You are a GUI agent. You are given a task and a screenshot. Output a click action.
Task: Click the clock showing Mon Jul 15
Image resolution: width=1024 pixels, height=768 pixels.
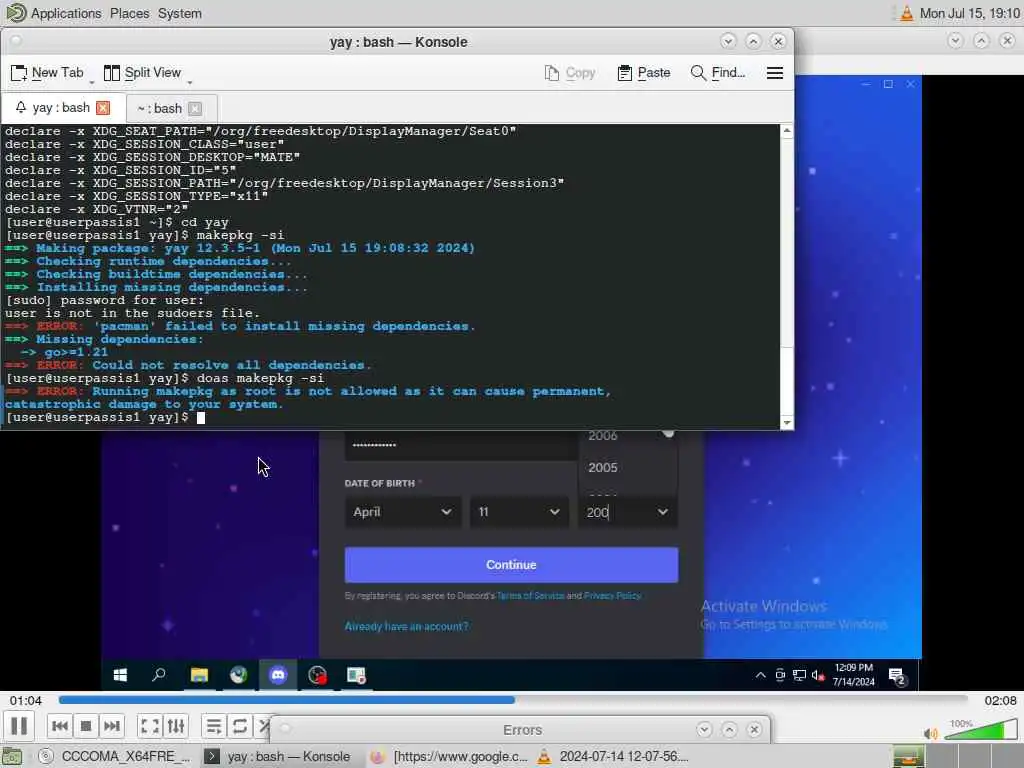[x=970, y=13]
